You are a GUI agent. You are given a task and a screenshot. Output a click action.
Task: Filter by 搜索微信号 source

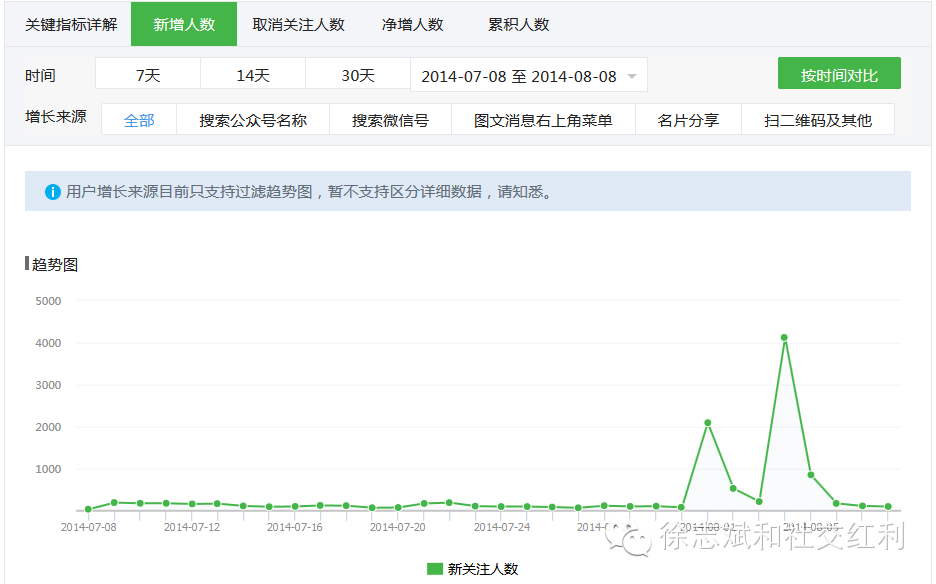point(390,119)
